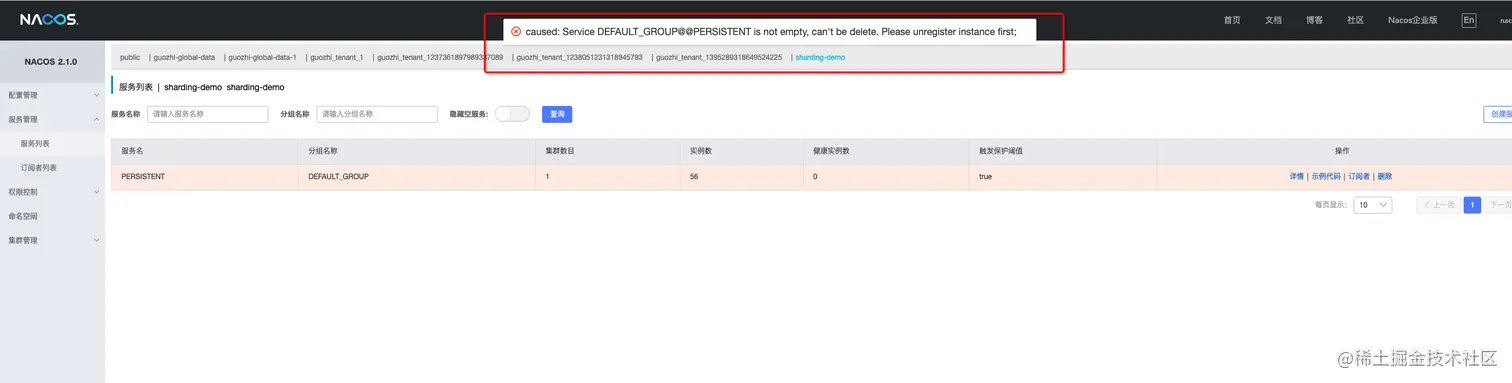Focus the 服务名称 input field

tap(208, 114)
